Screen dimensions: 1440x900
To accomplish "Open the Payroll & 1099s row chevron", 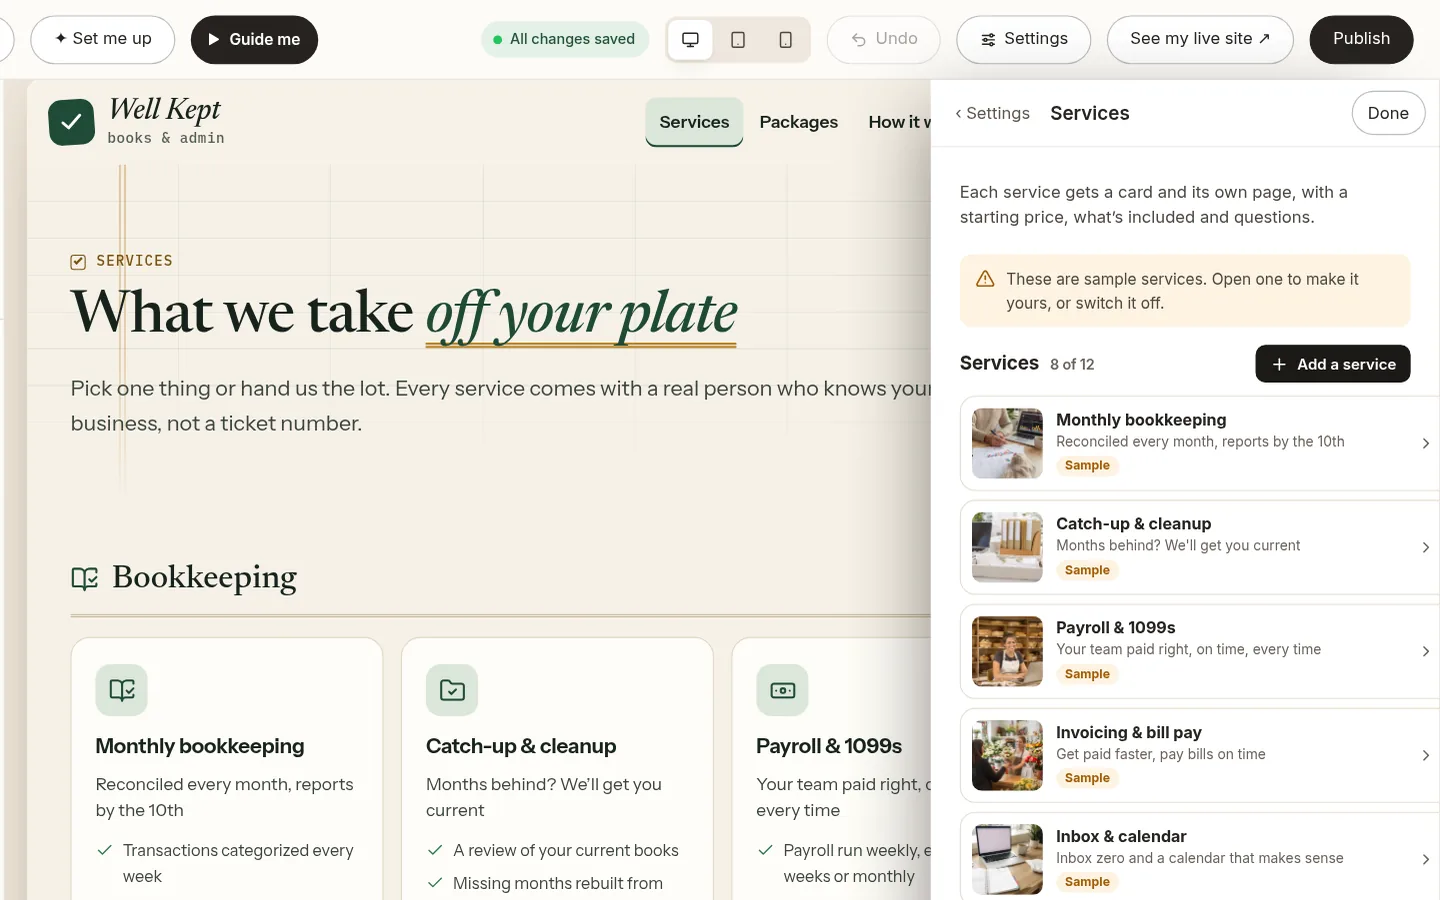I will [x=1425, y=651].
